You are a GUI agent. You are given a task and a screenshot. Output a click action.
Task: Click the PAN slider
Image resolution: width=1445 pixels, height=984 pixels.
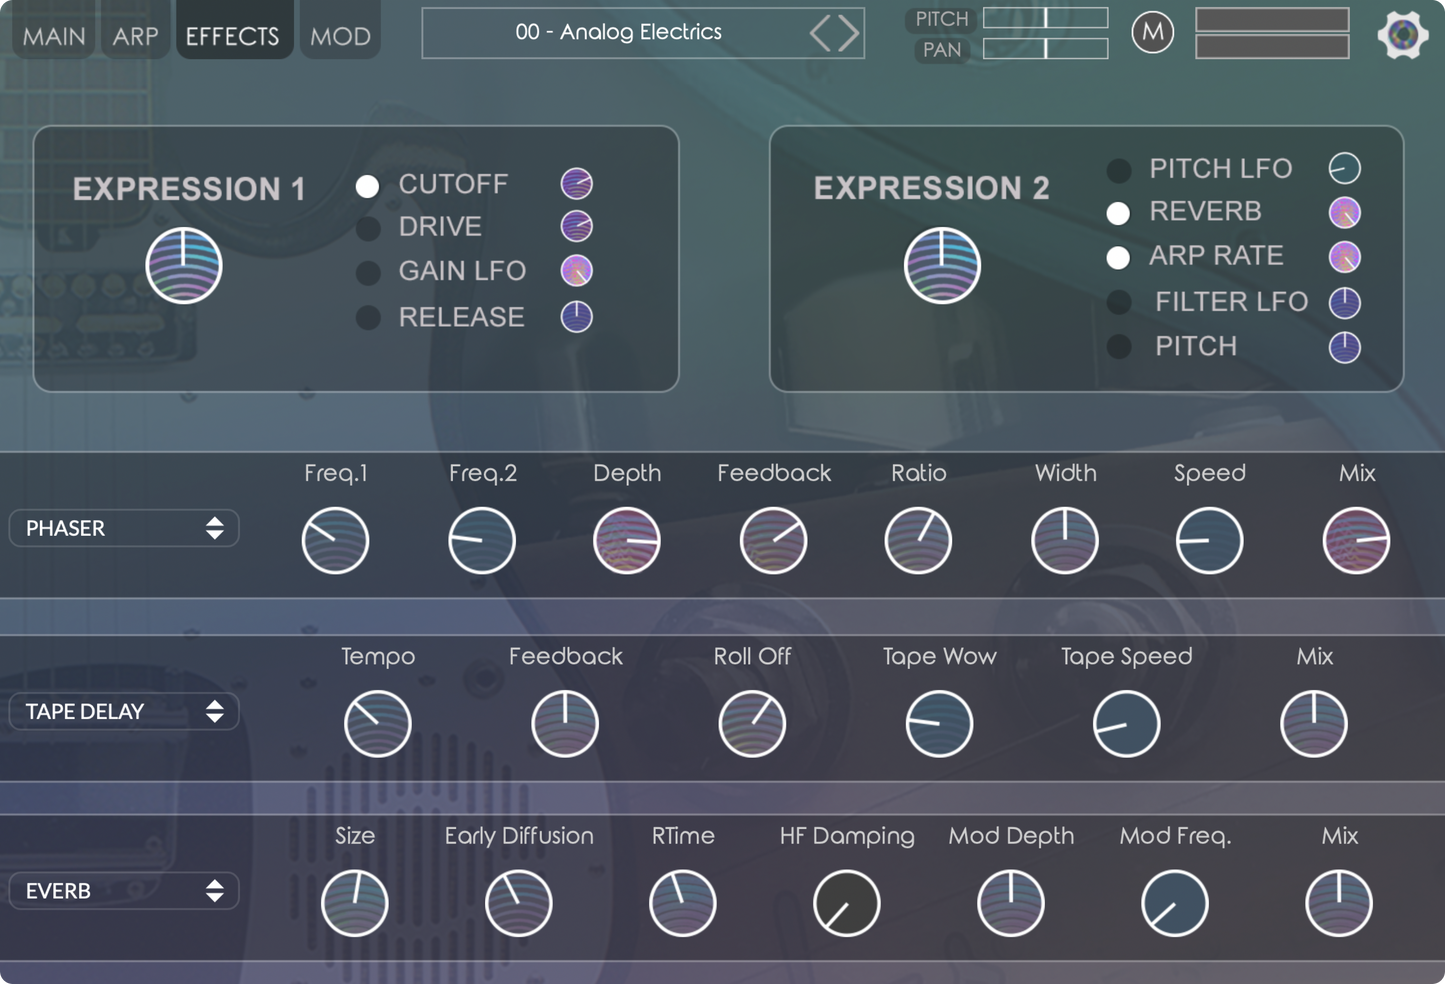click(x=1045, y=49)
